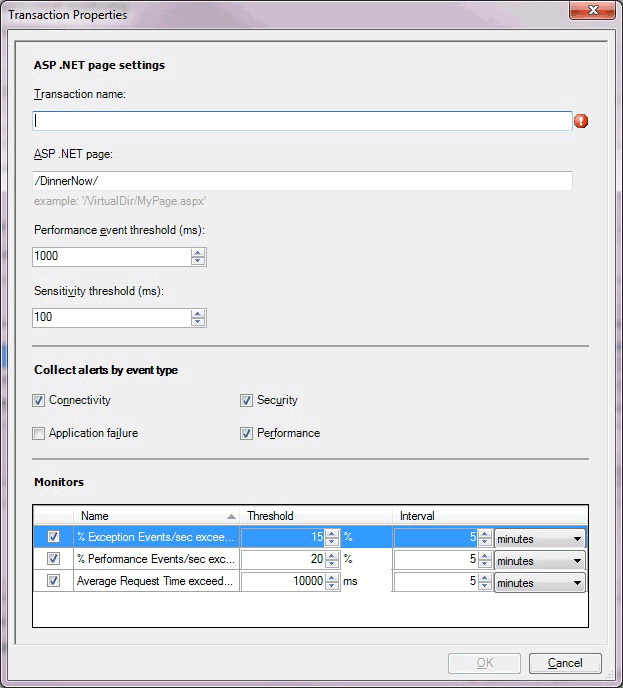
Task: Enable the Application failure checkbox
Action: (x=39, y=434)
